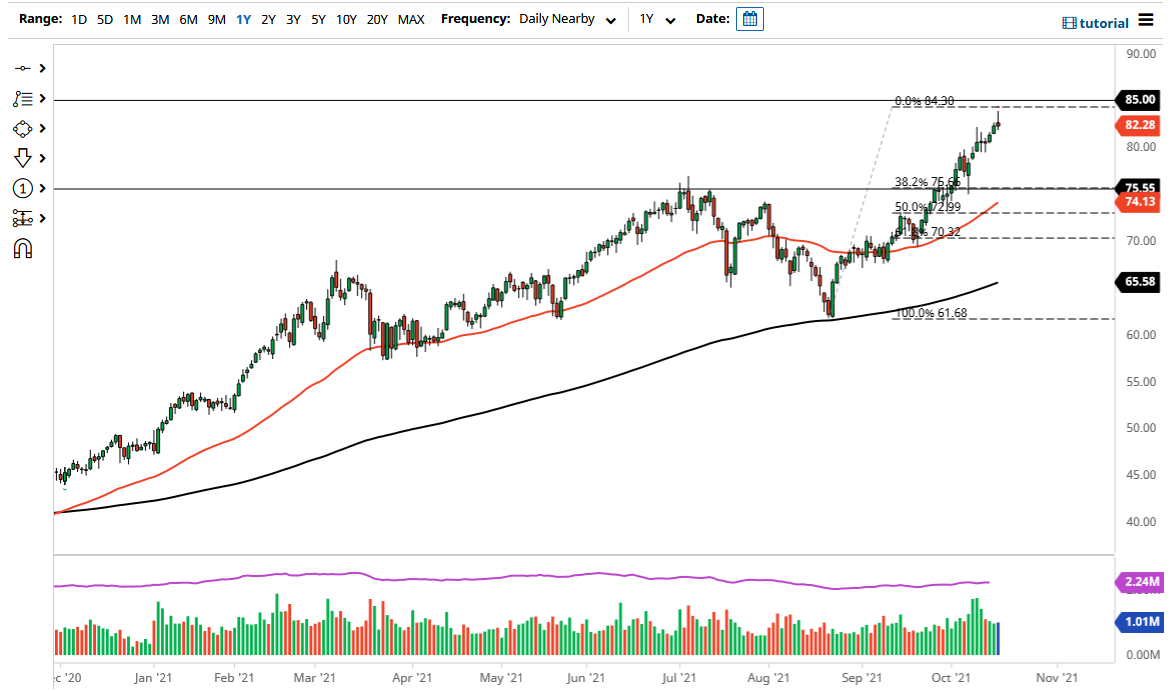
Task: Click the 75.55 horizontal level label
Action: [1139, 187]
